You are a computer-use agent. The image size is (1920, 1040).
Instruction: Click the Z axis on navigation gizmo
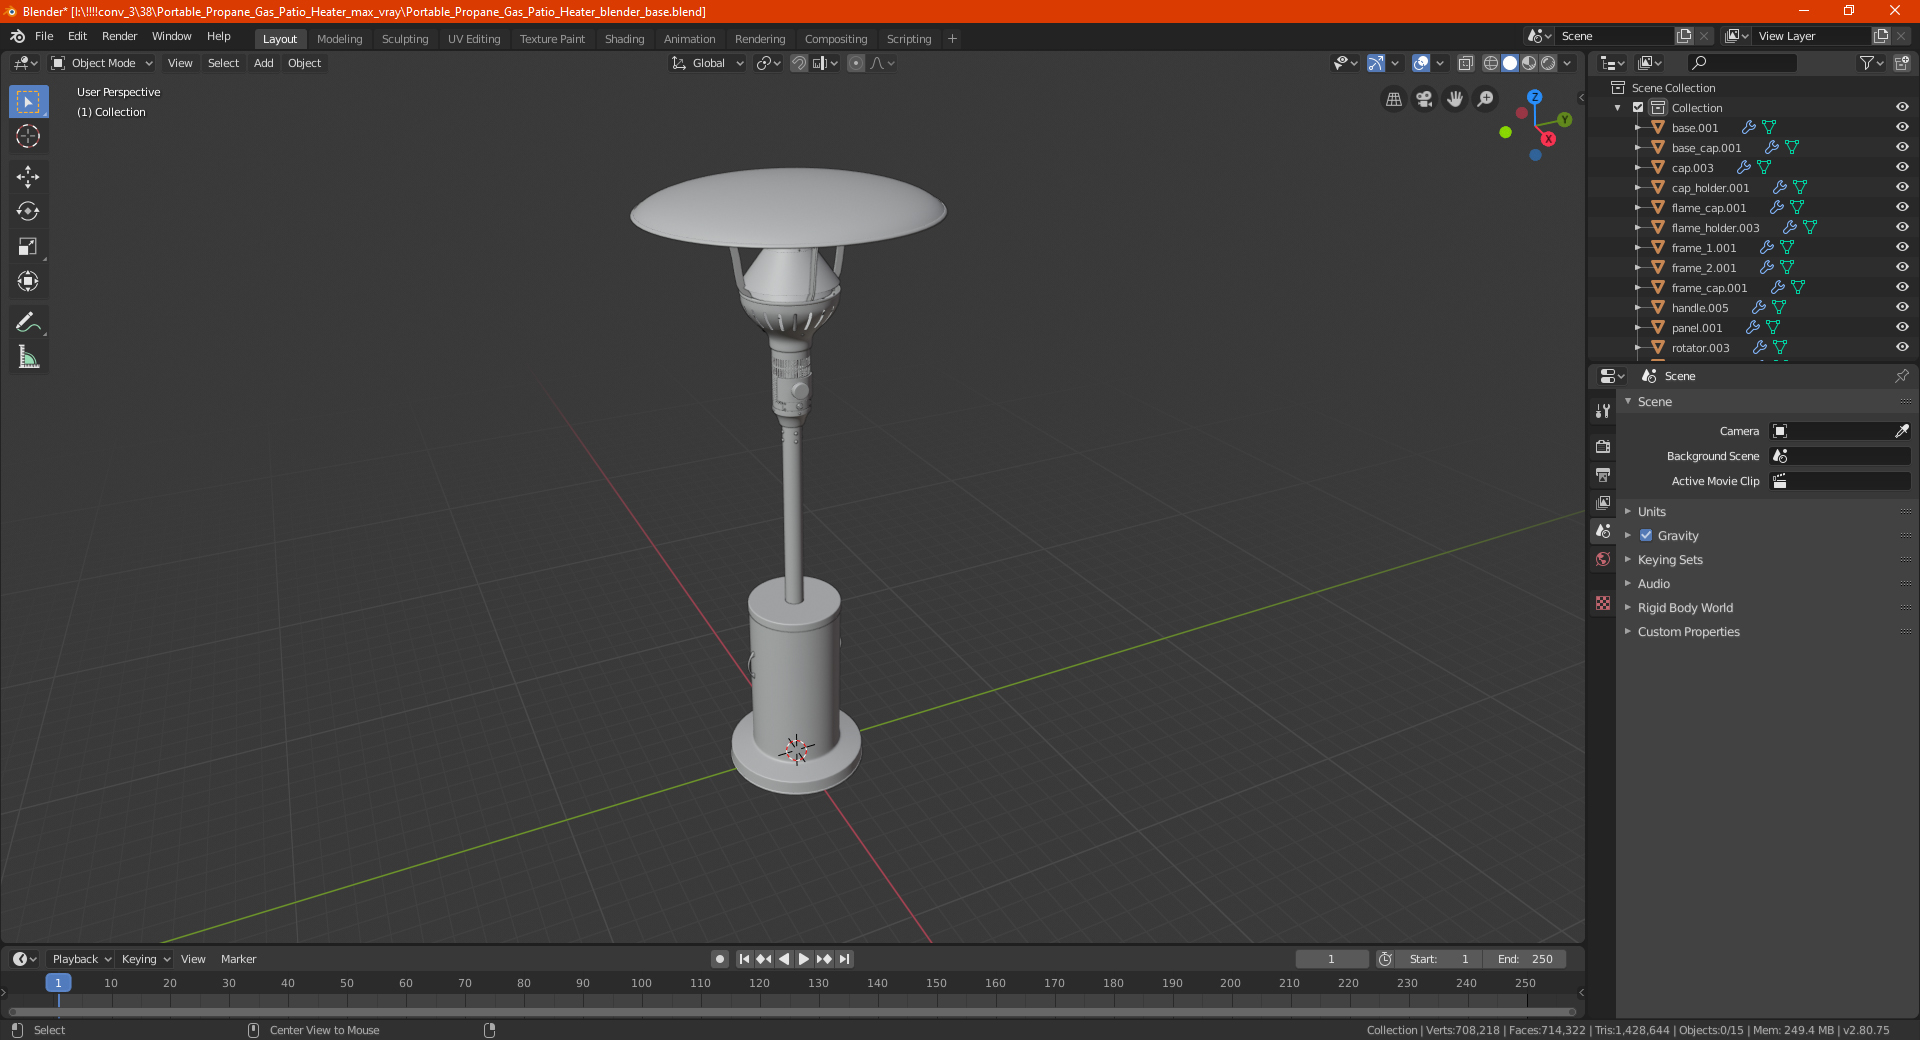click(1534, 97)
